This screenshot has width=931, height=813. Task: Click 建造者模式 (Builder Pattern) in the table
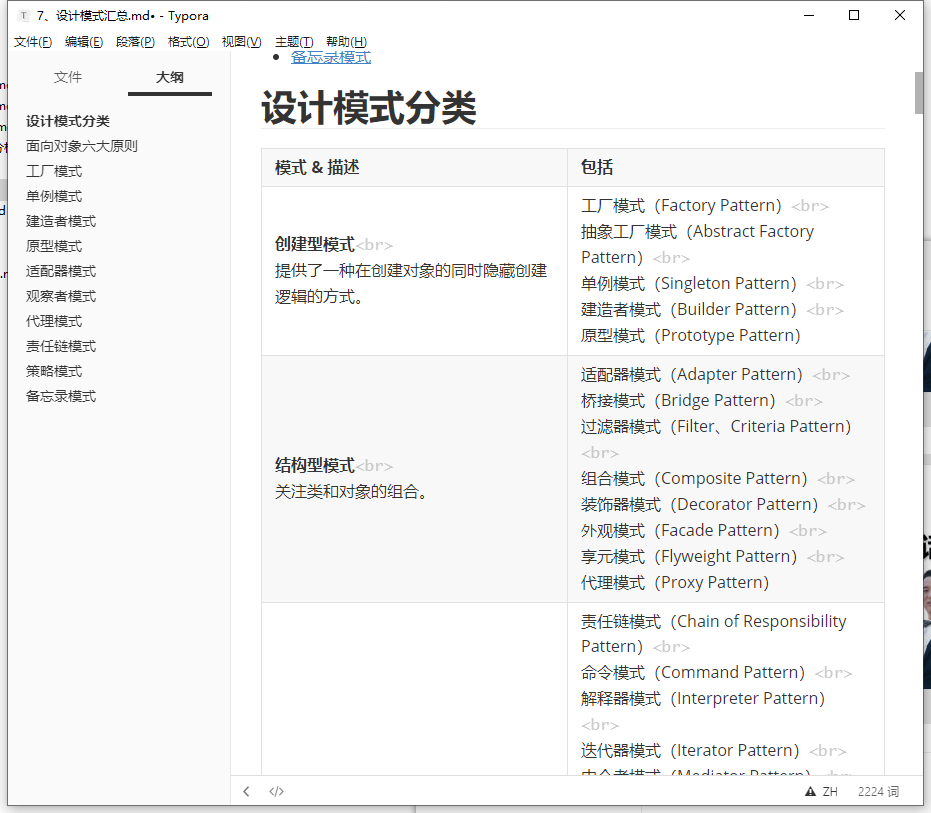pyautogui.click(x=689, y=309)
